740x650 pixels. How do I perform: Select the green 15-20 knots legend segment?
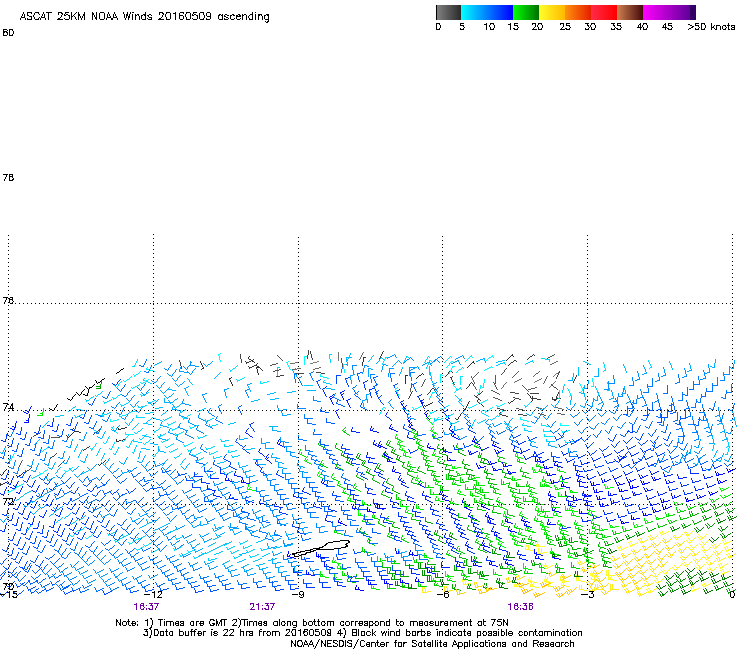(x=526, y=12)
